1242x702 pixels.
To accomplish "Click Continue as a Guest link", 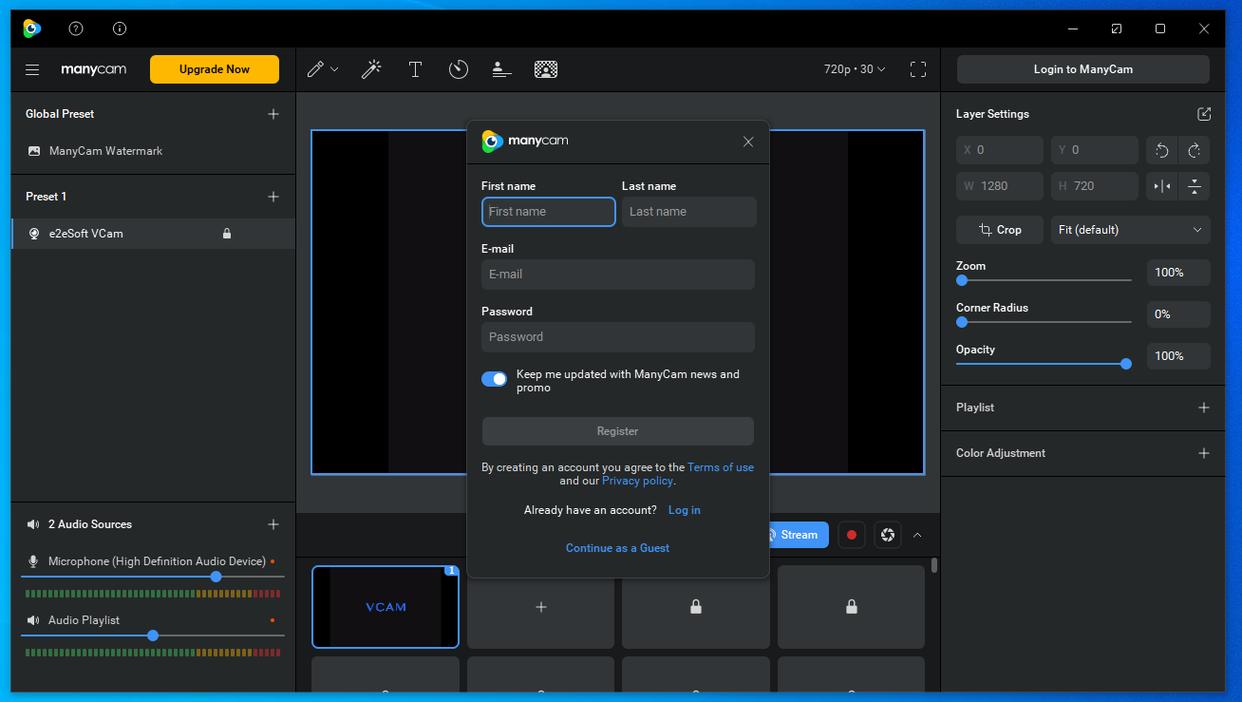I will pyautogui.click(x=617, y=548).
